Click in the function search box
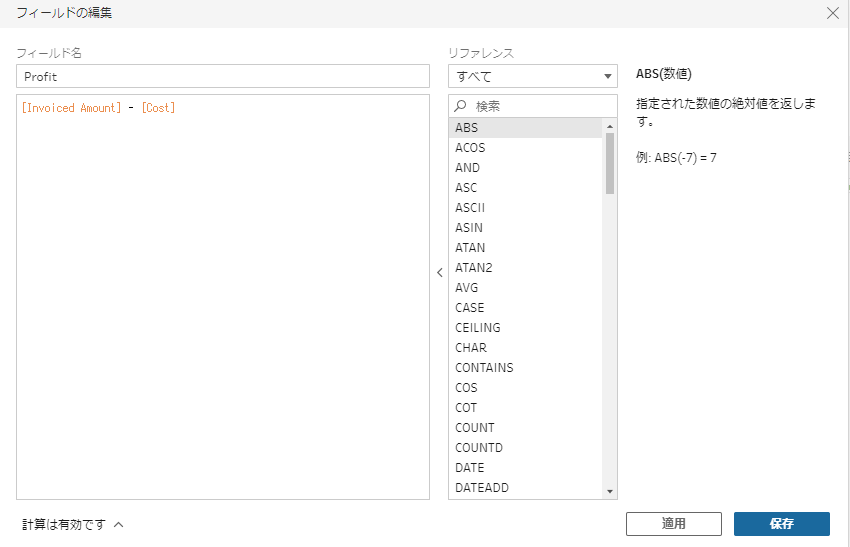850x547 pixels. (x=540, y=106)
